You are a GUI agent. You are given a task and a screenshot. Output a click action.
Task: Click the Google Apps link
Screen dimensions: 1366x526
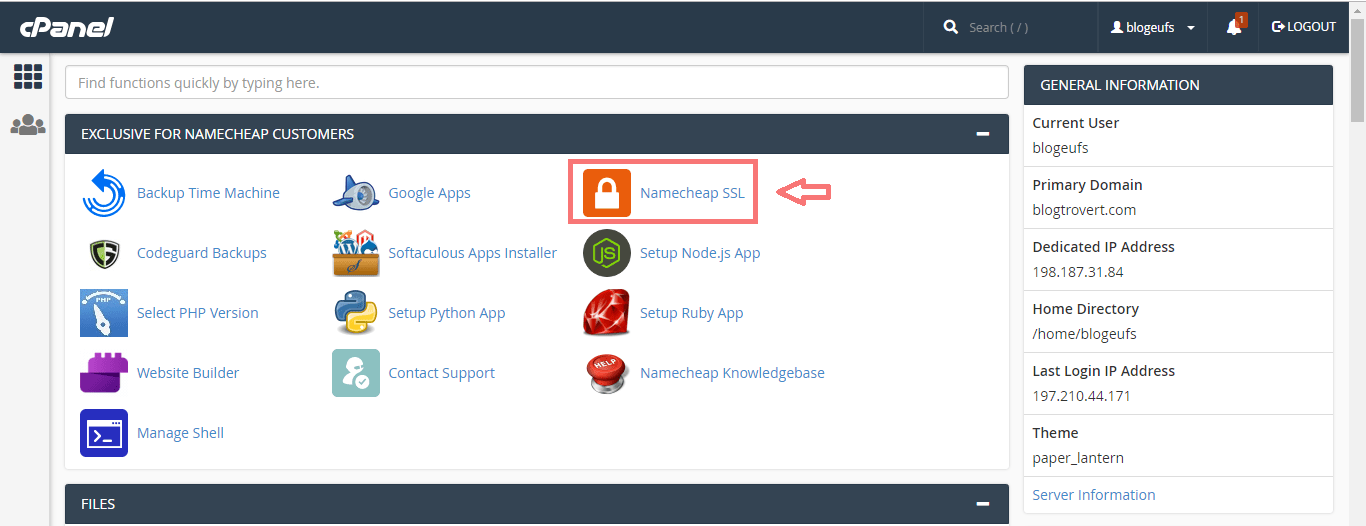tap(429, 193)
